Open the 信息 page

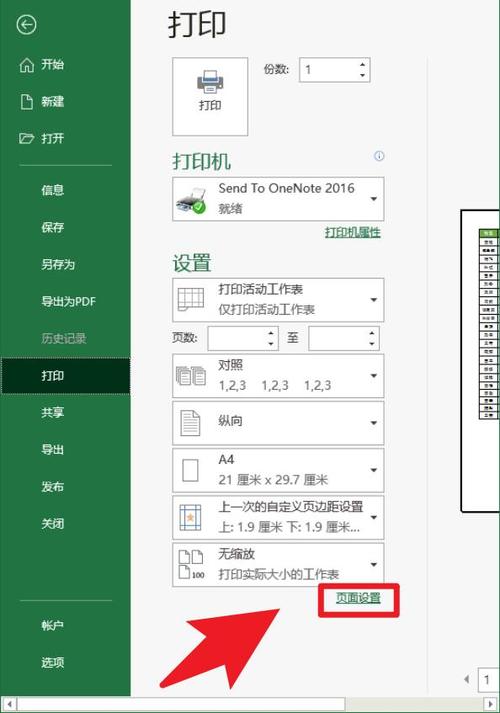[x=52, y=190]
